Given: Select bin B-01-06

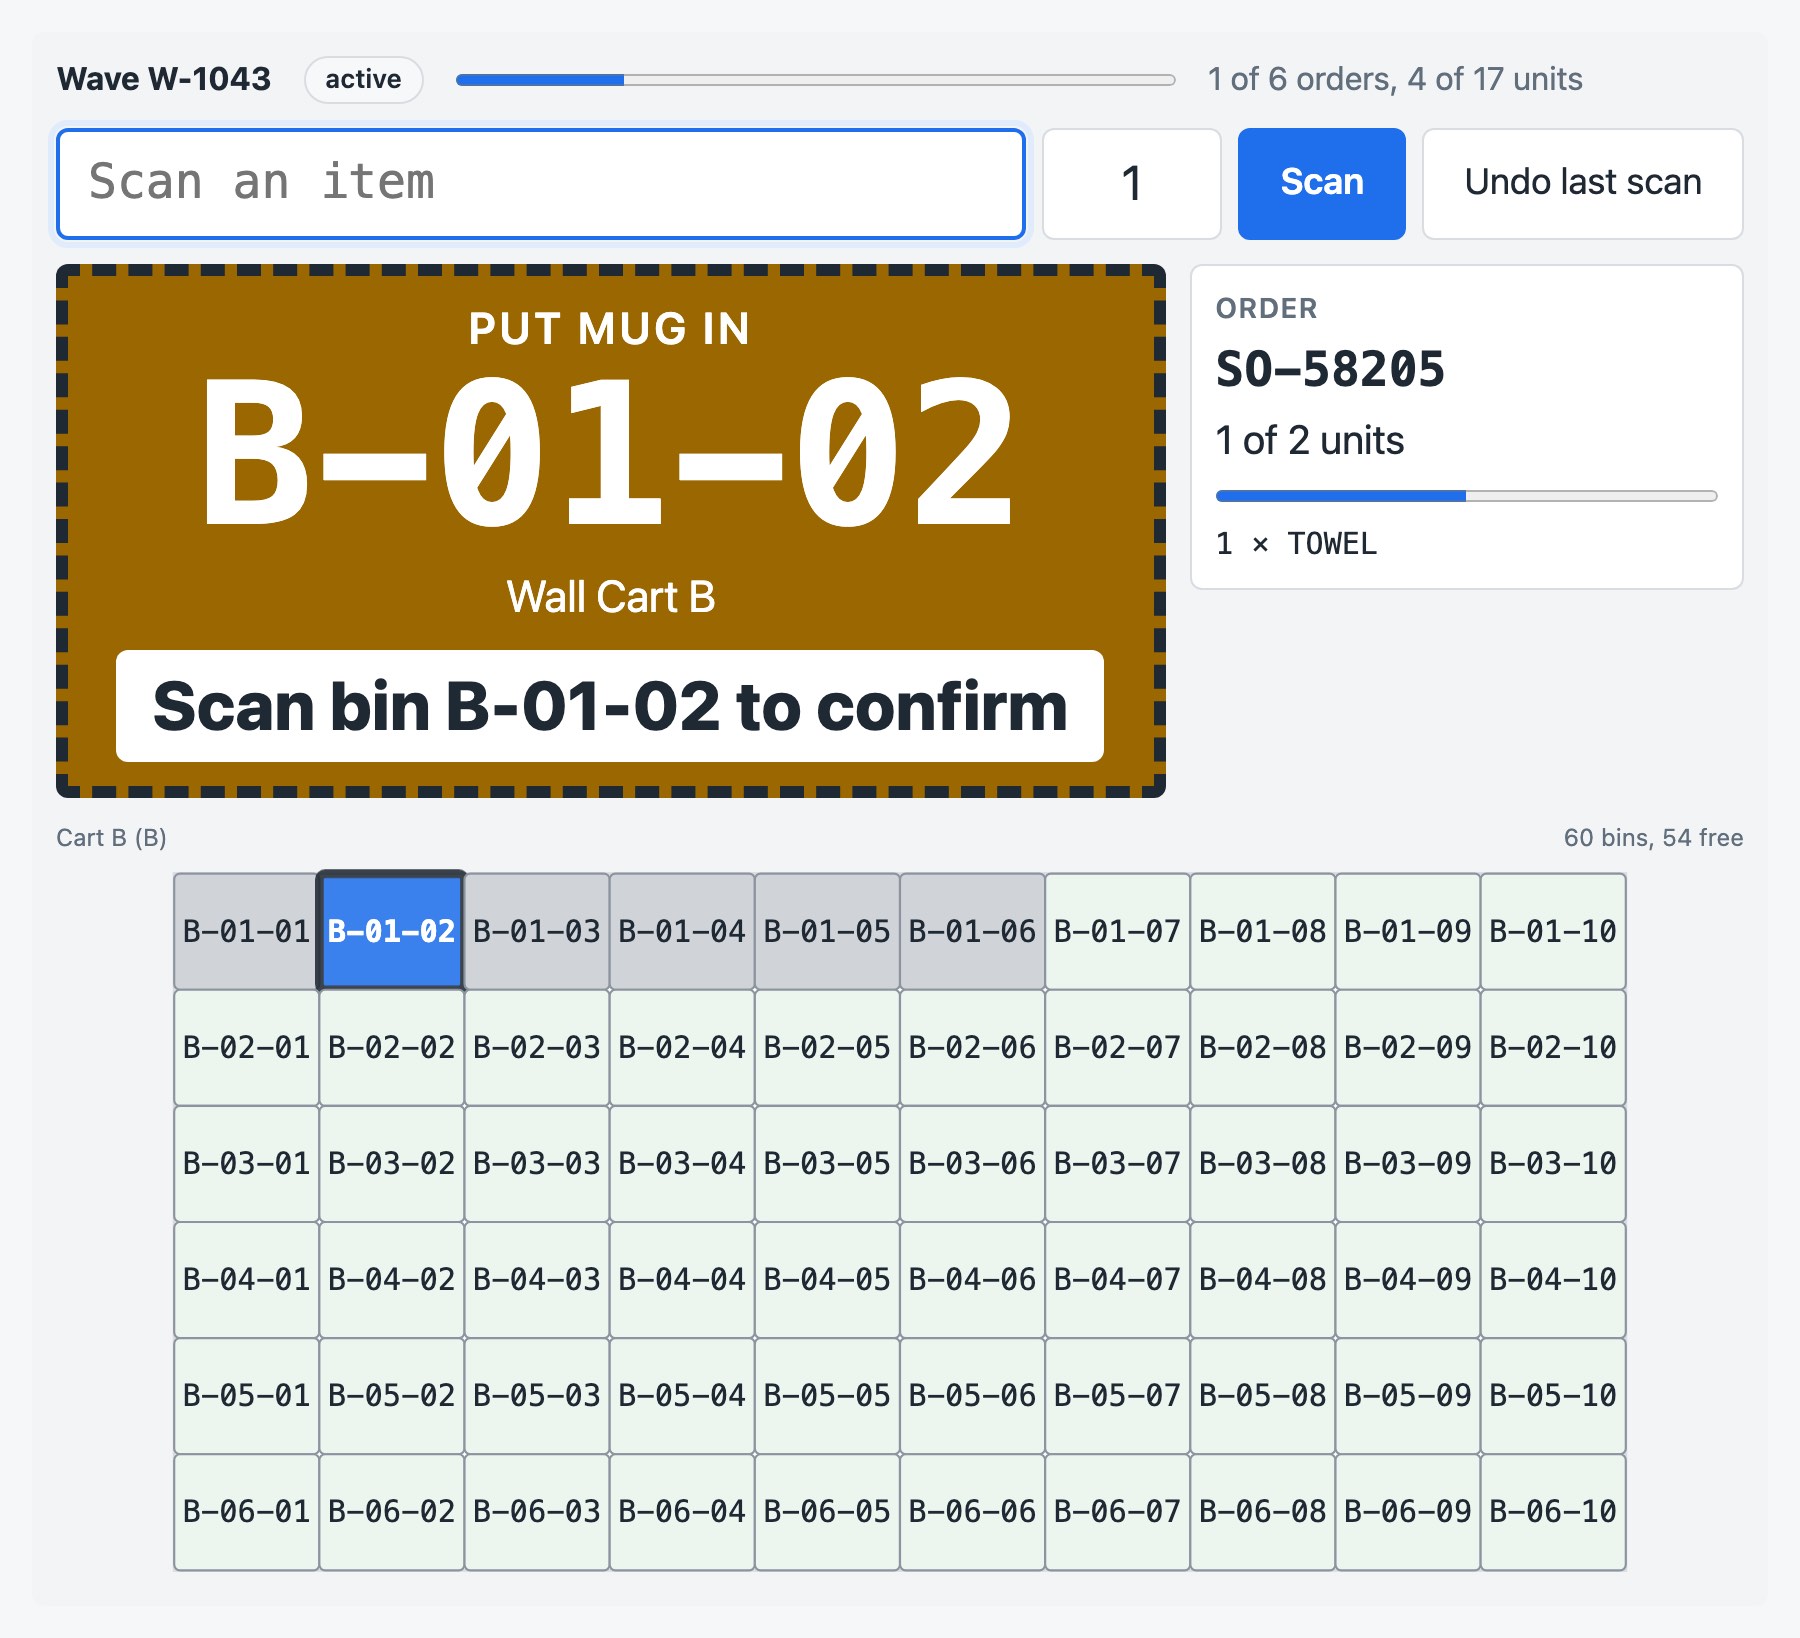Looking at the screenshot, I should pyautogui.click(x=972, y=931).
